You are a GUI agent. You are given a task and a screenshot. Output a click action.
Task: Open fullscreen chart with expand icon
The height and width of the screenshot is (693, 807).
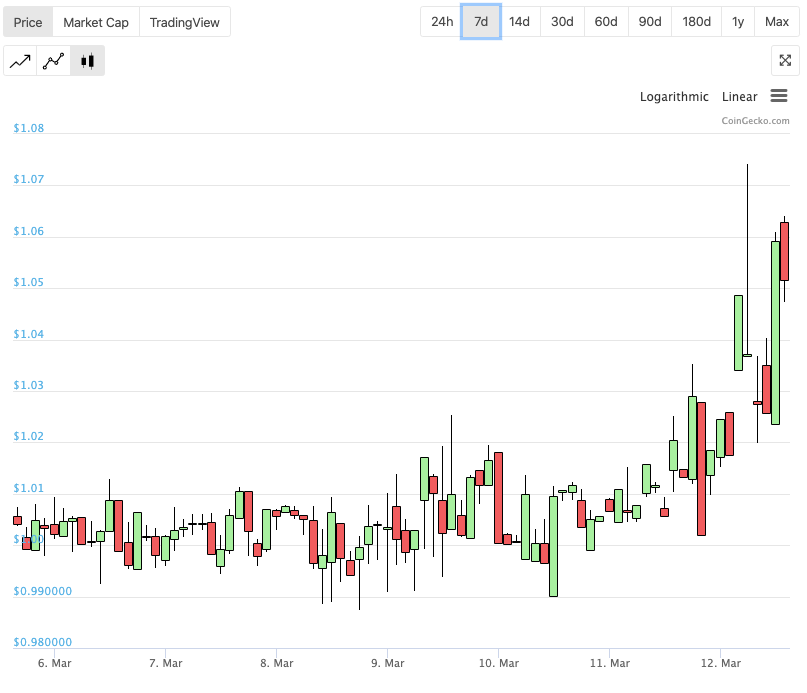coord(785,61)
